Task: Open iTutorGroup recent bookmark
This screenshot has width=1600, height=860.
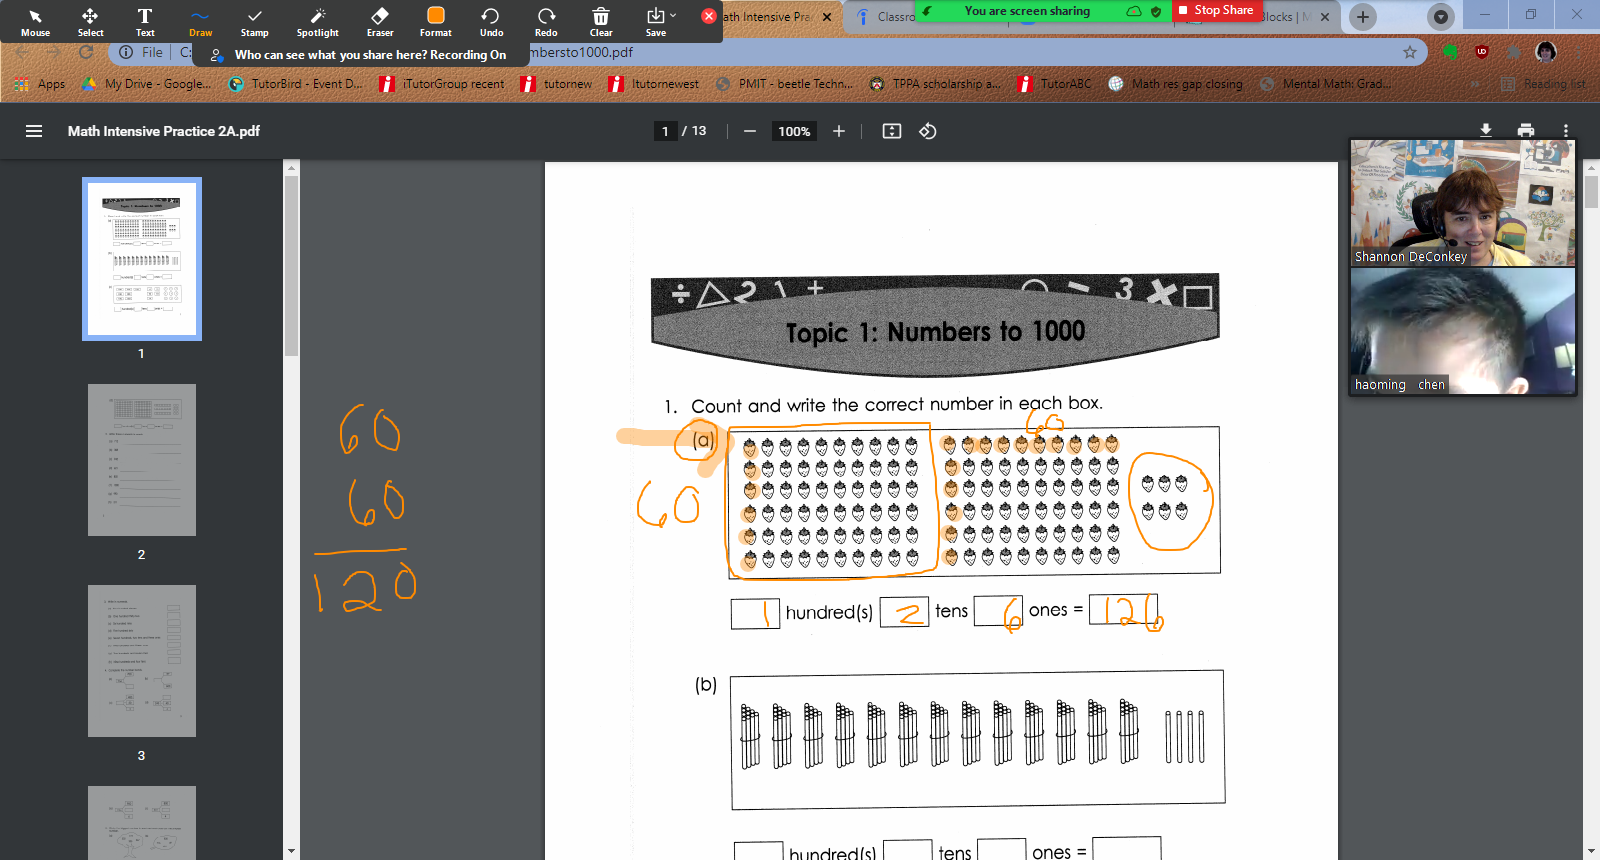Action: pos(442,84)
